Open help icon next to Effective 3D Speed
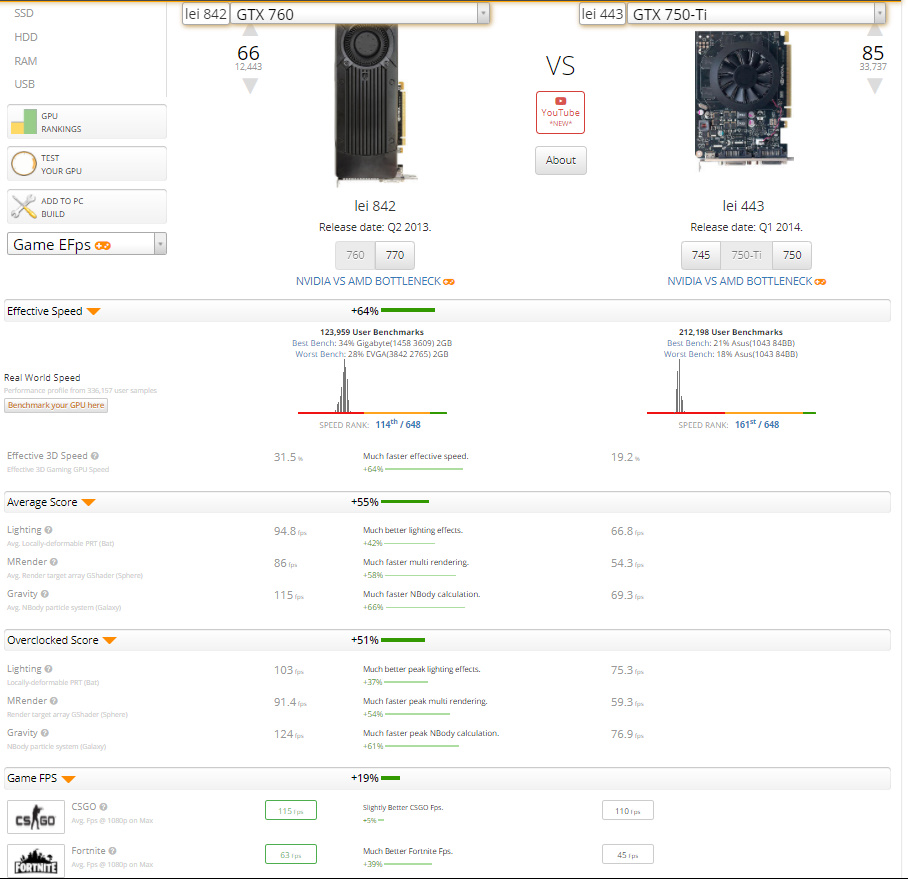The image size is (908, 879). 95,456
